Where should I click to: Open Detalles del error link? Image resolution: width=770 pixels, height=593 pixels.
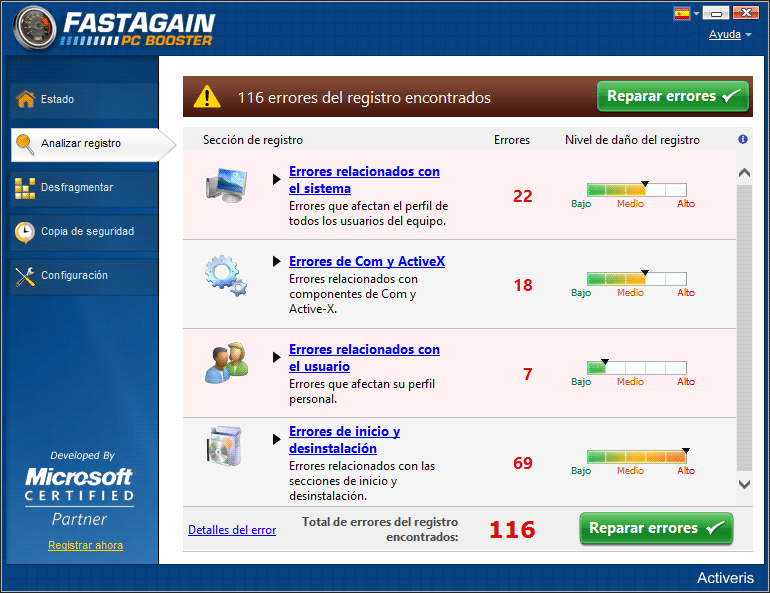tap(232, 530)
